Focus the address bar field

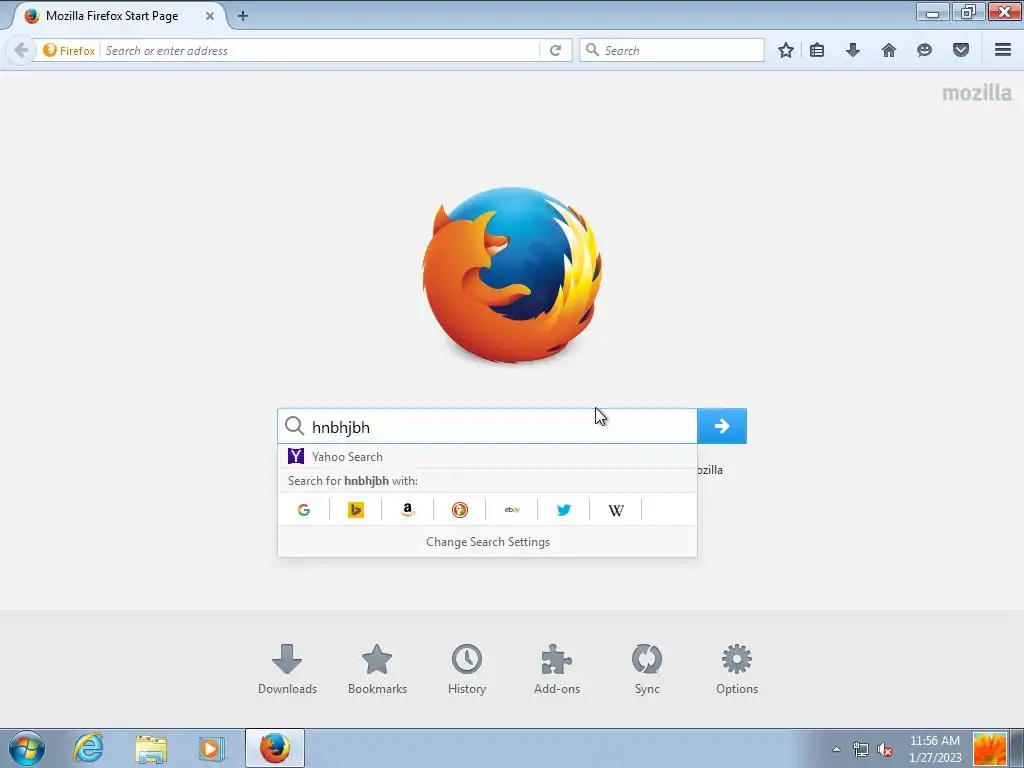coord(320,50)
